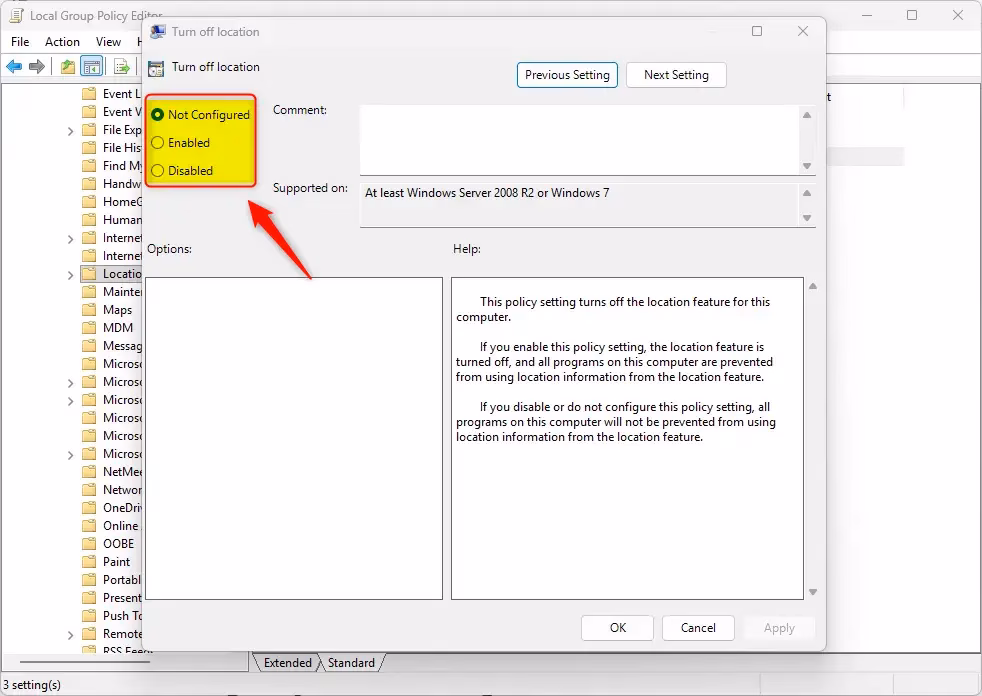Open the Action menu
Screen dimensions: 982x696
point(62,42)
